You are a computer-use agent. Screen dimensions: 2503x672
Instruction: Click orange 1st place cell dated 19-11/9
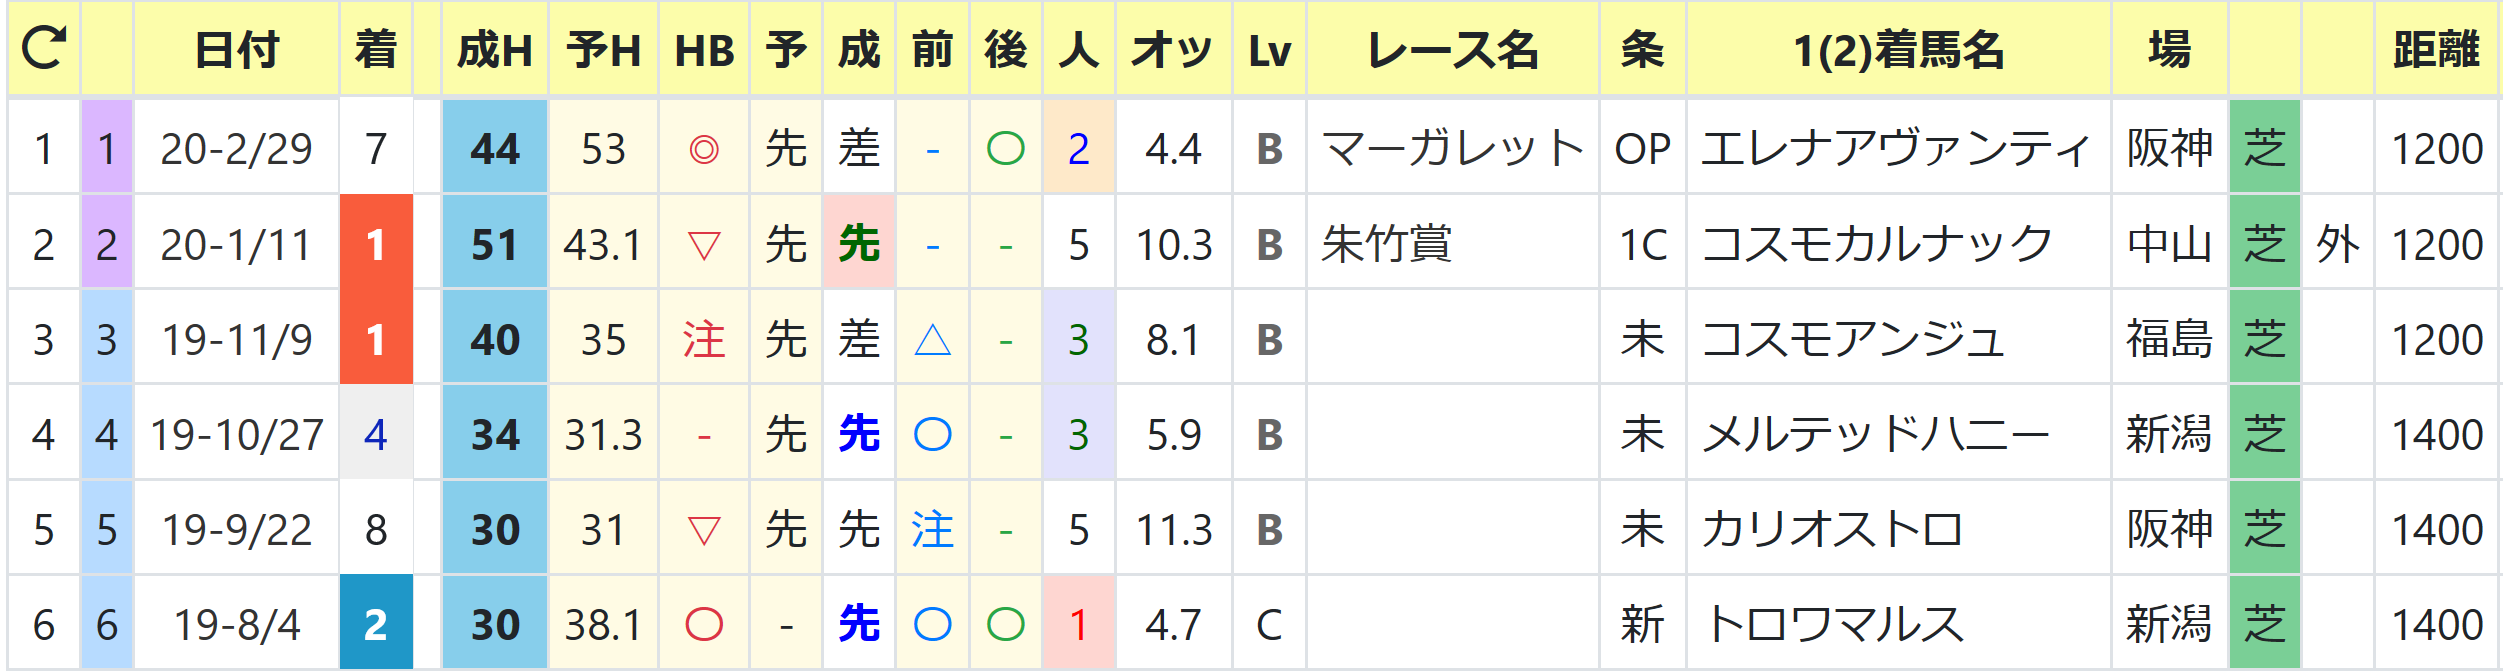tap(376, 340)
